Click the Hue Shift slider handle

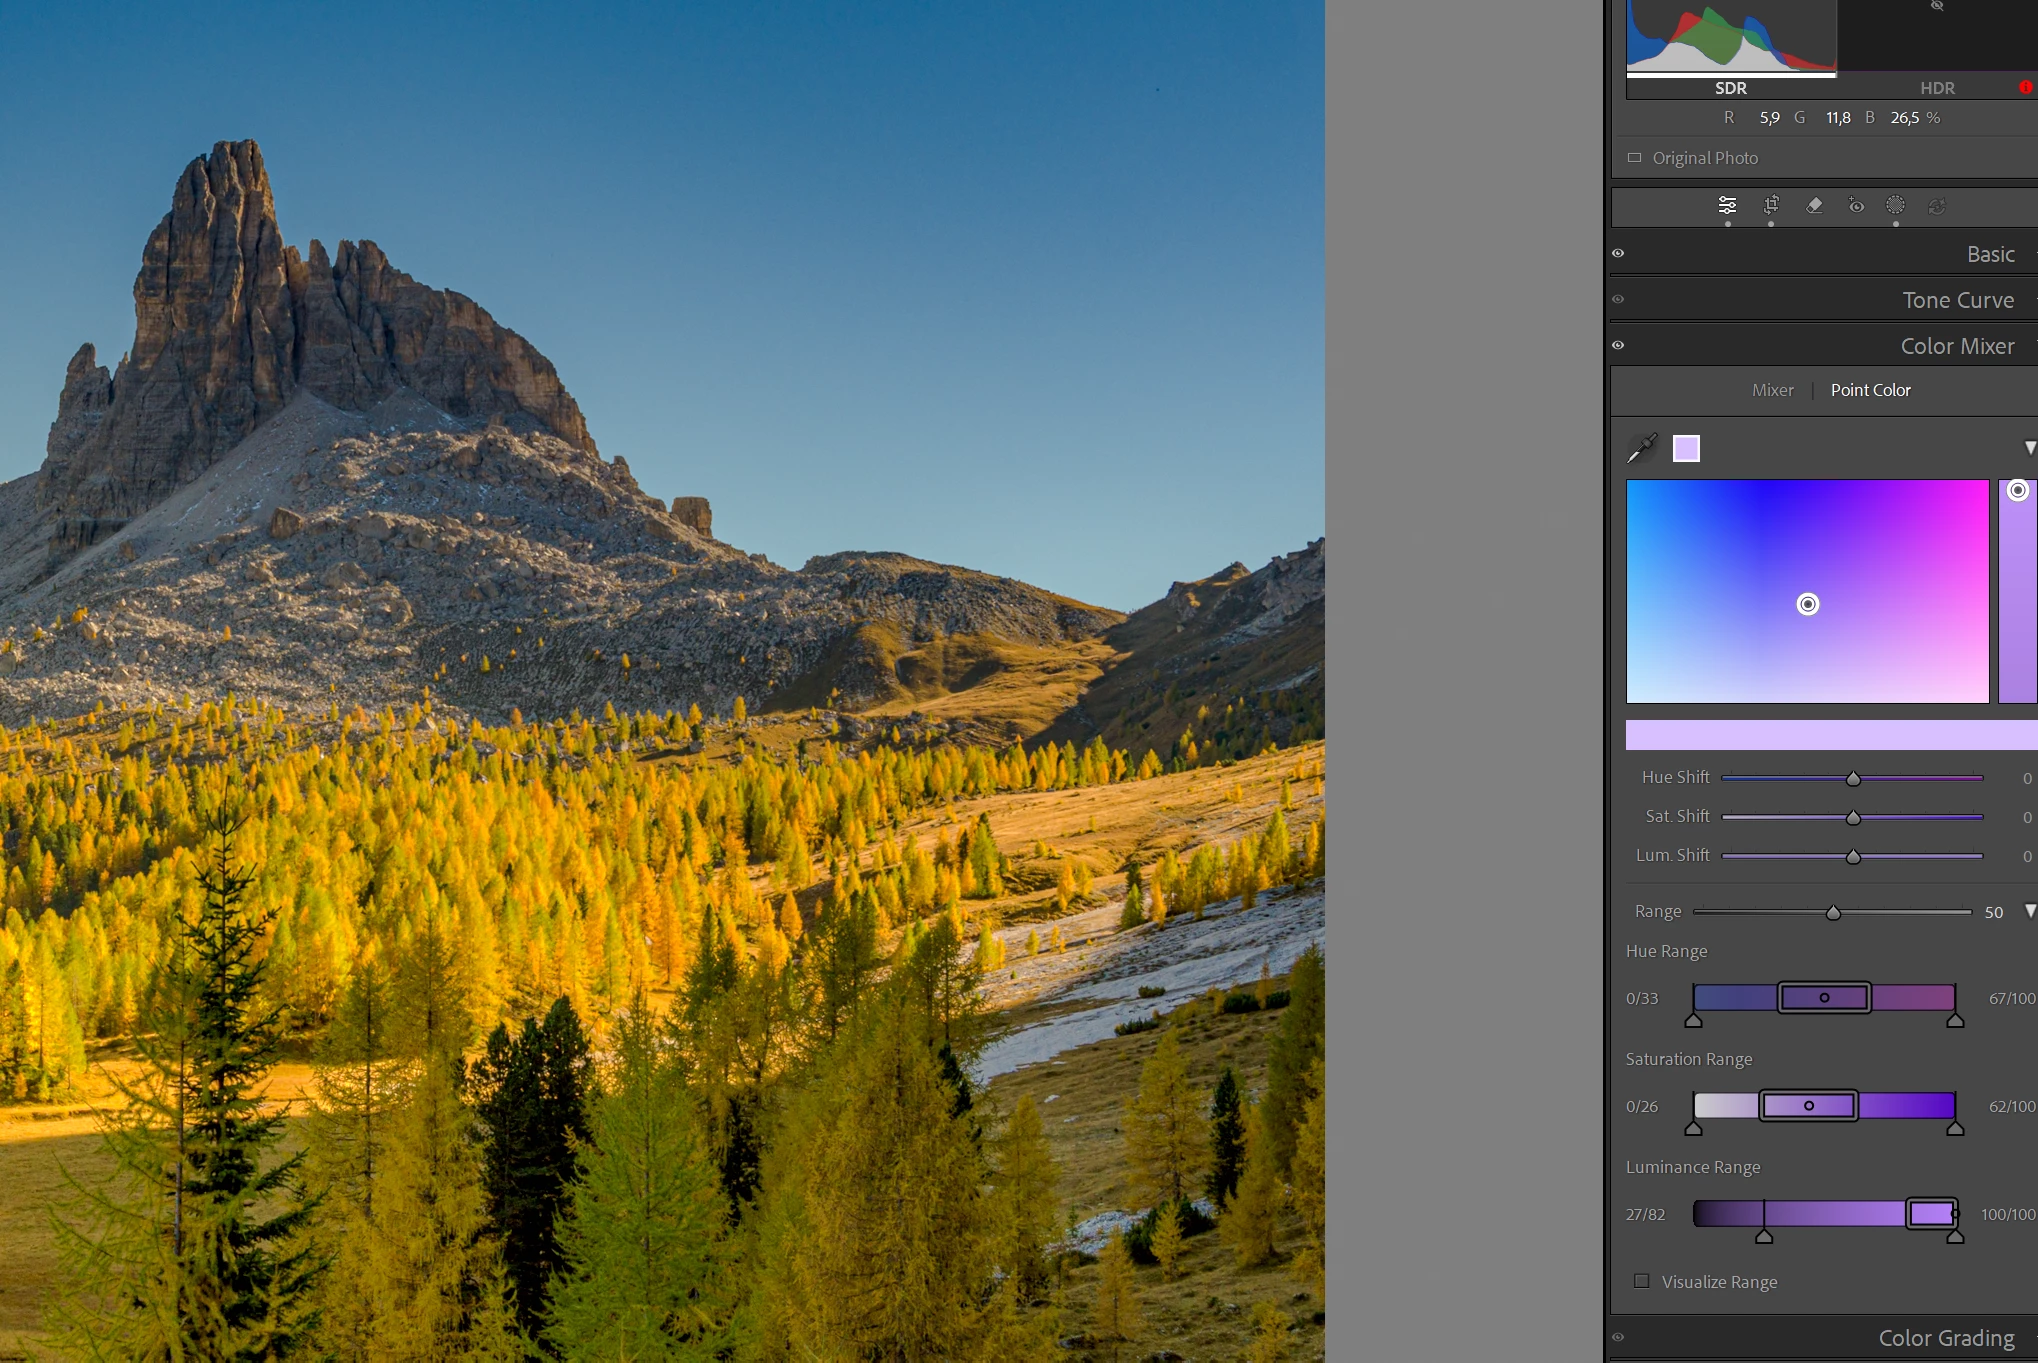[1853, 779]
